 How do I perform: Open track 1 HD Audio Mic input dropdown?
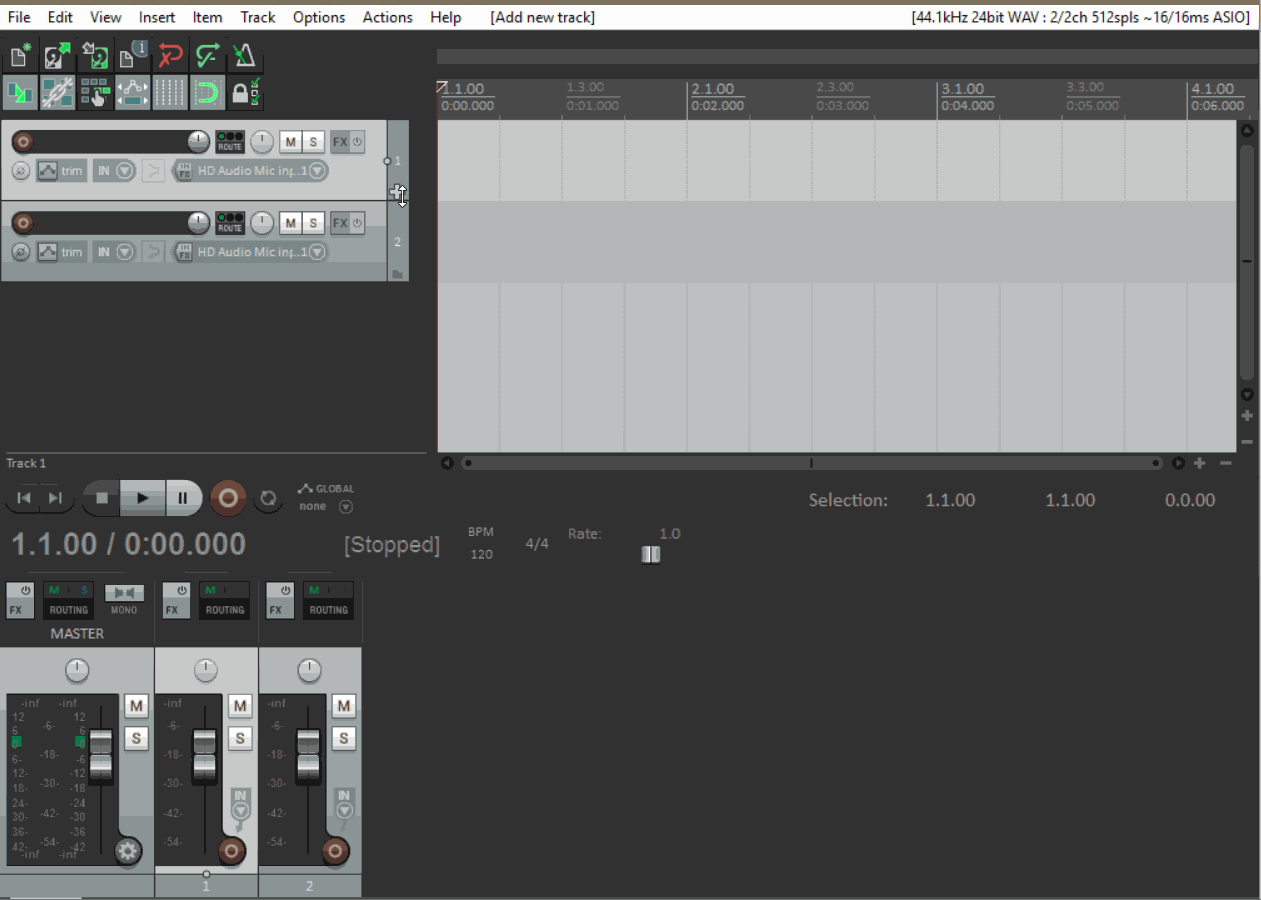[x=261, y=171]
